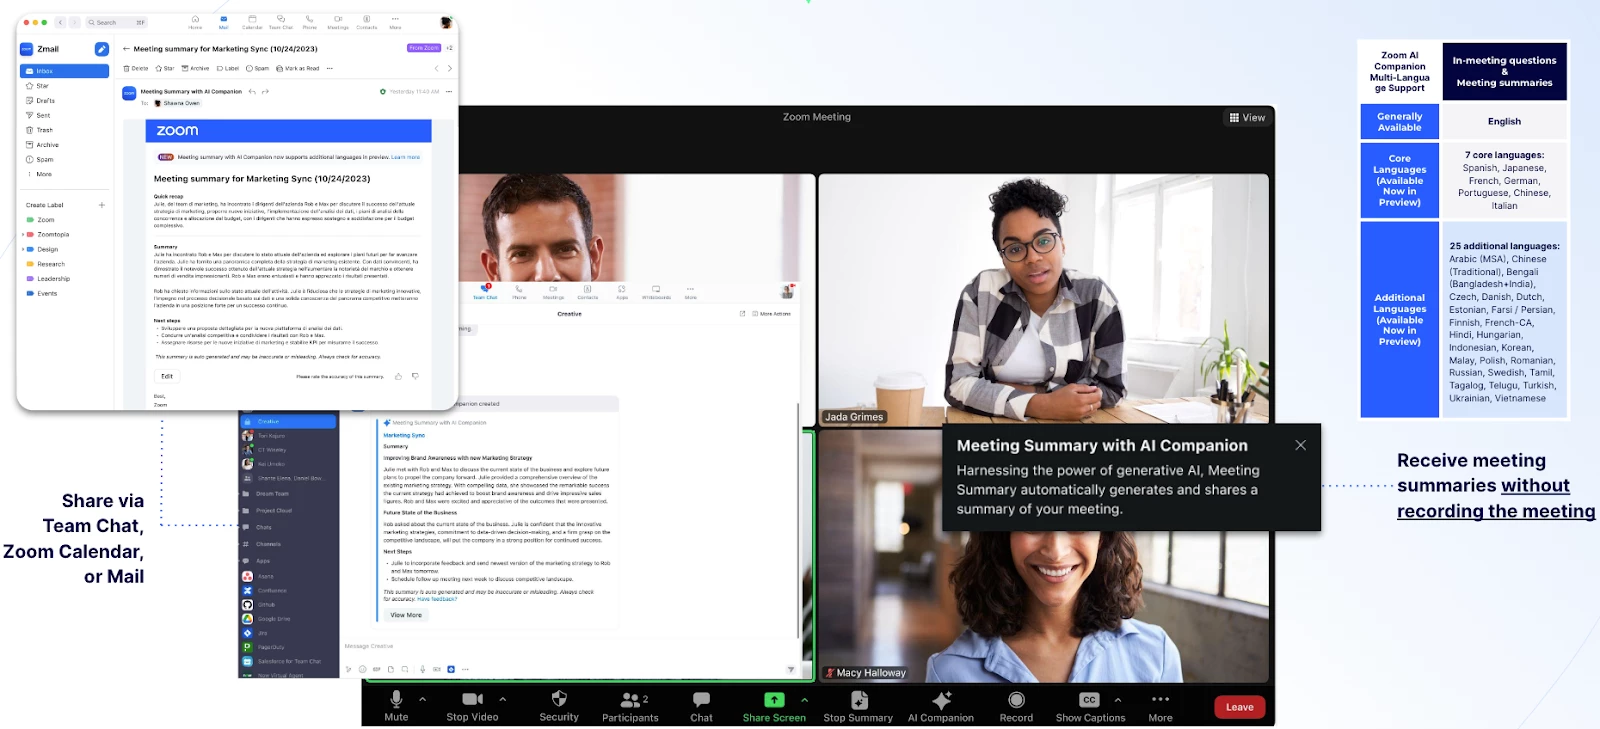Star the open email from the toolbar

[165, 69]
